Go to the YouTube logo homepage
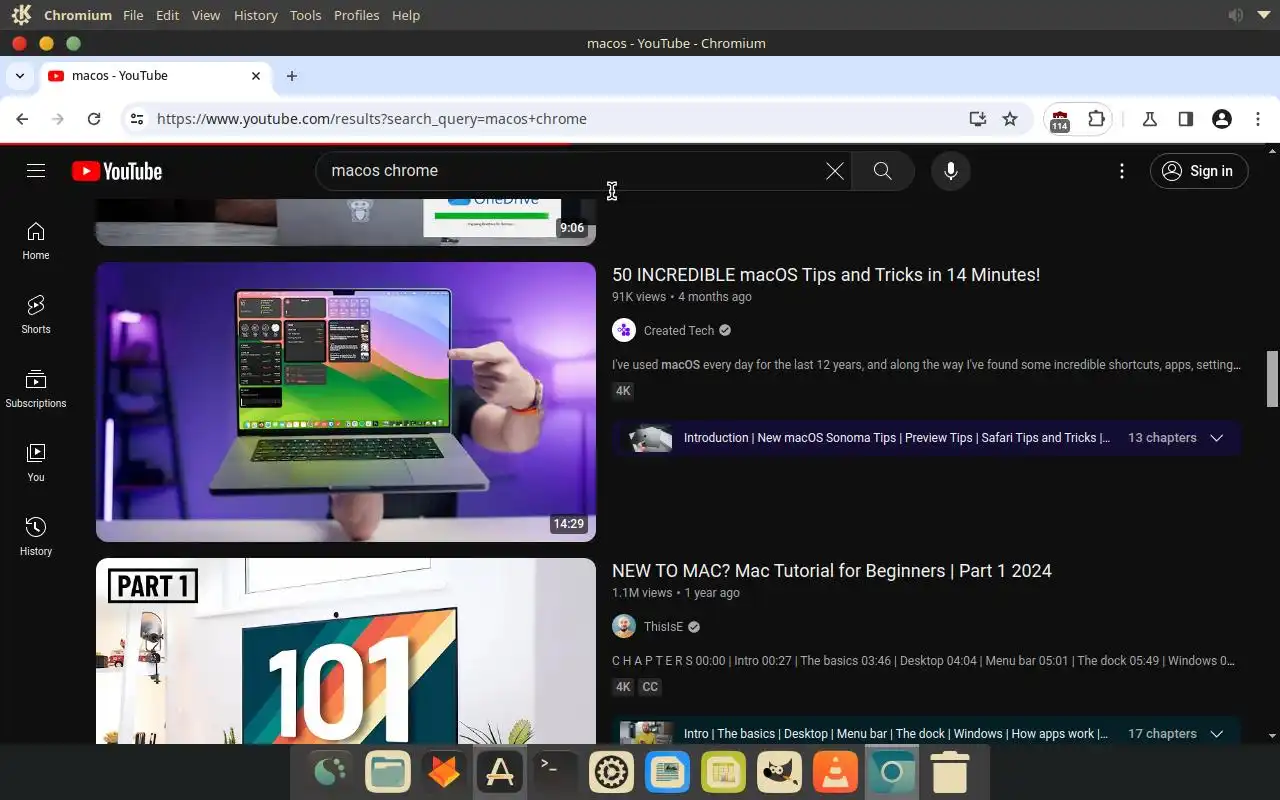Image resolution: width=1280 pixels, height=800 pixels. tap(117, 171)
